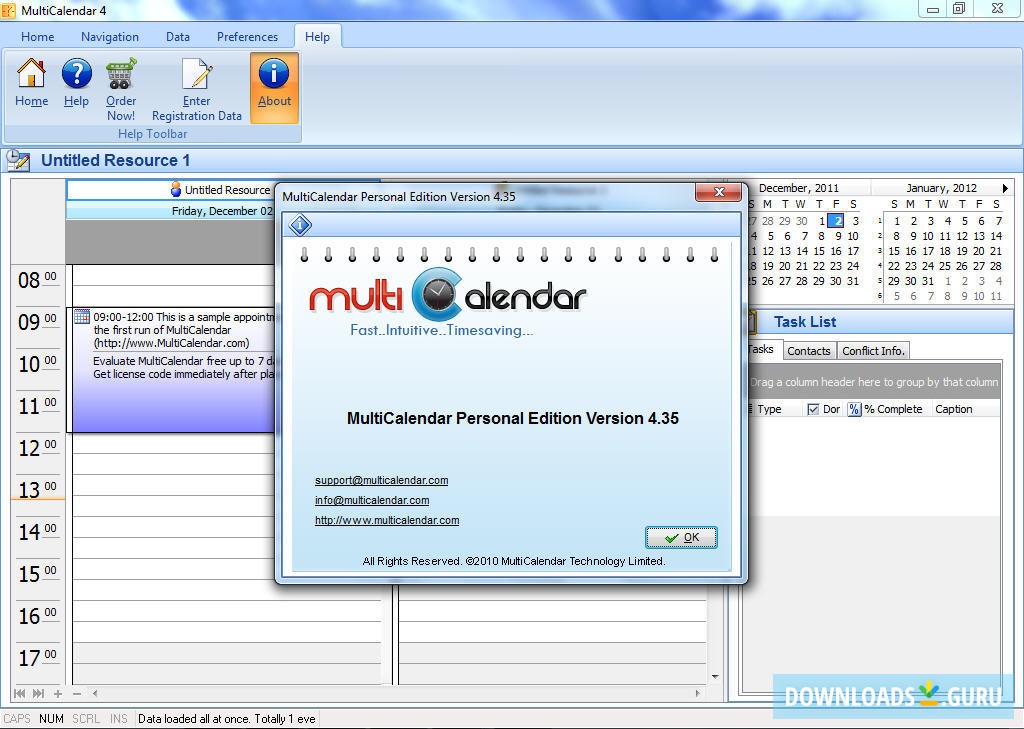Click the right arrow of the horizontal scrollbar

pos(697,693)
